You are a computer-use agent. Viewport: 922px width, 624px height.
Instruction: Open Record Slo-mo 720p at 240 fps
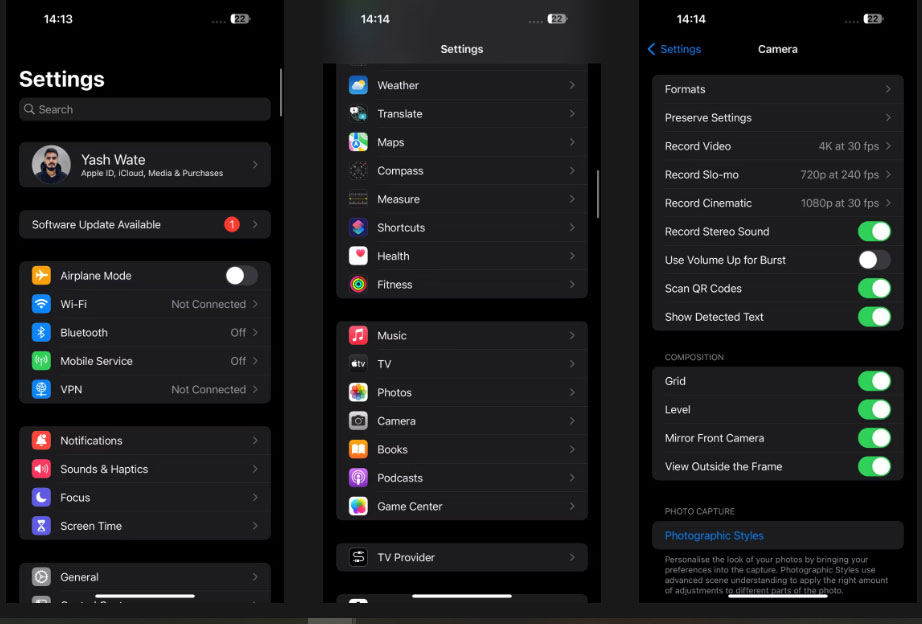point(777,175)
